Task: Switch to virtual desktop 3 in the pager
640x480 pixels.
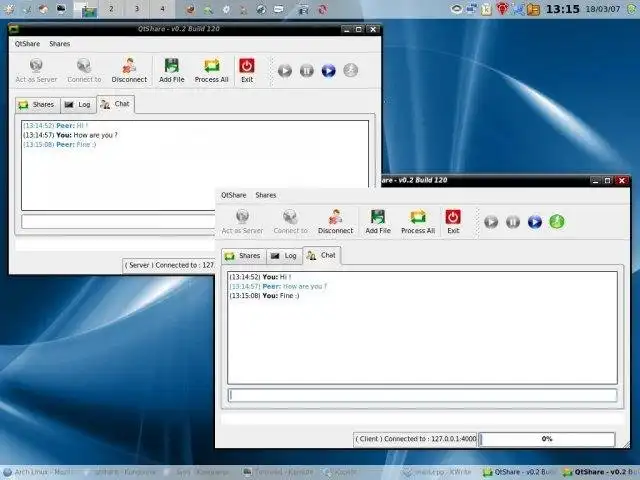Action: [x=137, y=9]
